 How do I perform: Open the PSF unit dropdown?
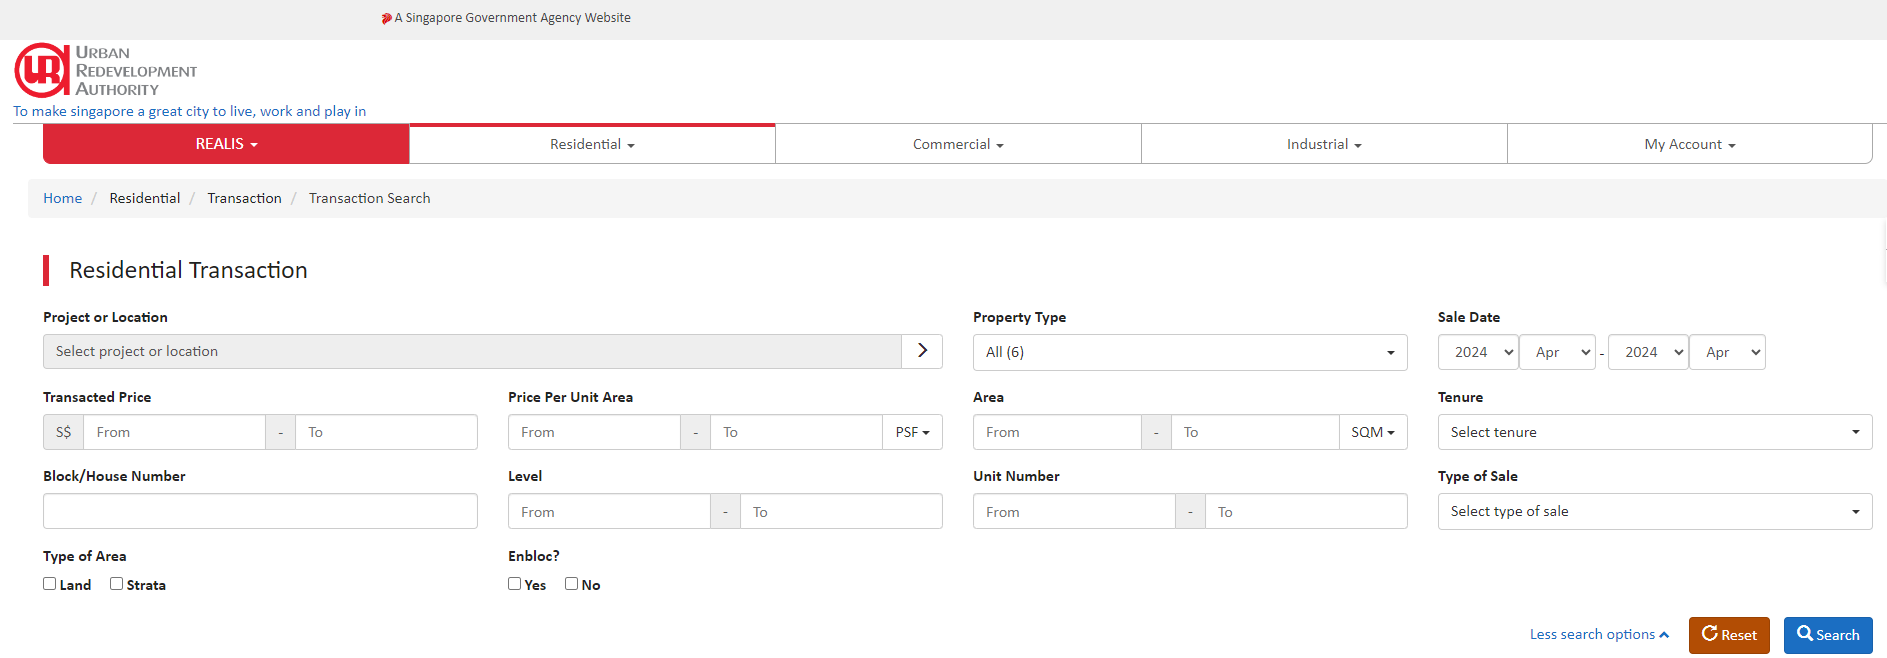912,432
